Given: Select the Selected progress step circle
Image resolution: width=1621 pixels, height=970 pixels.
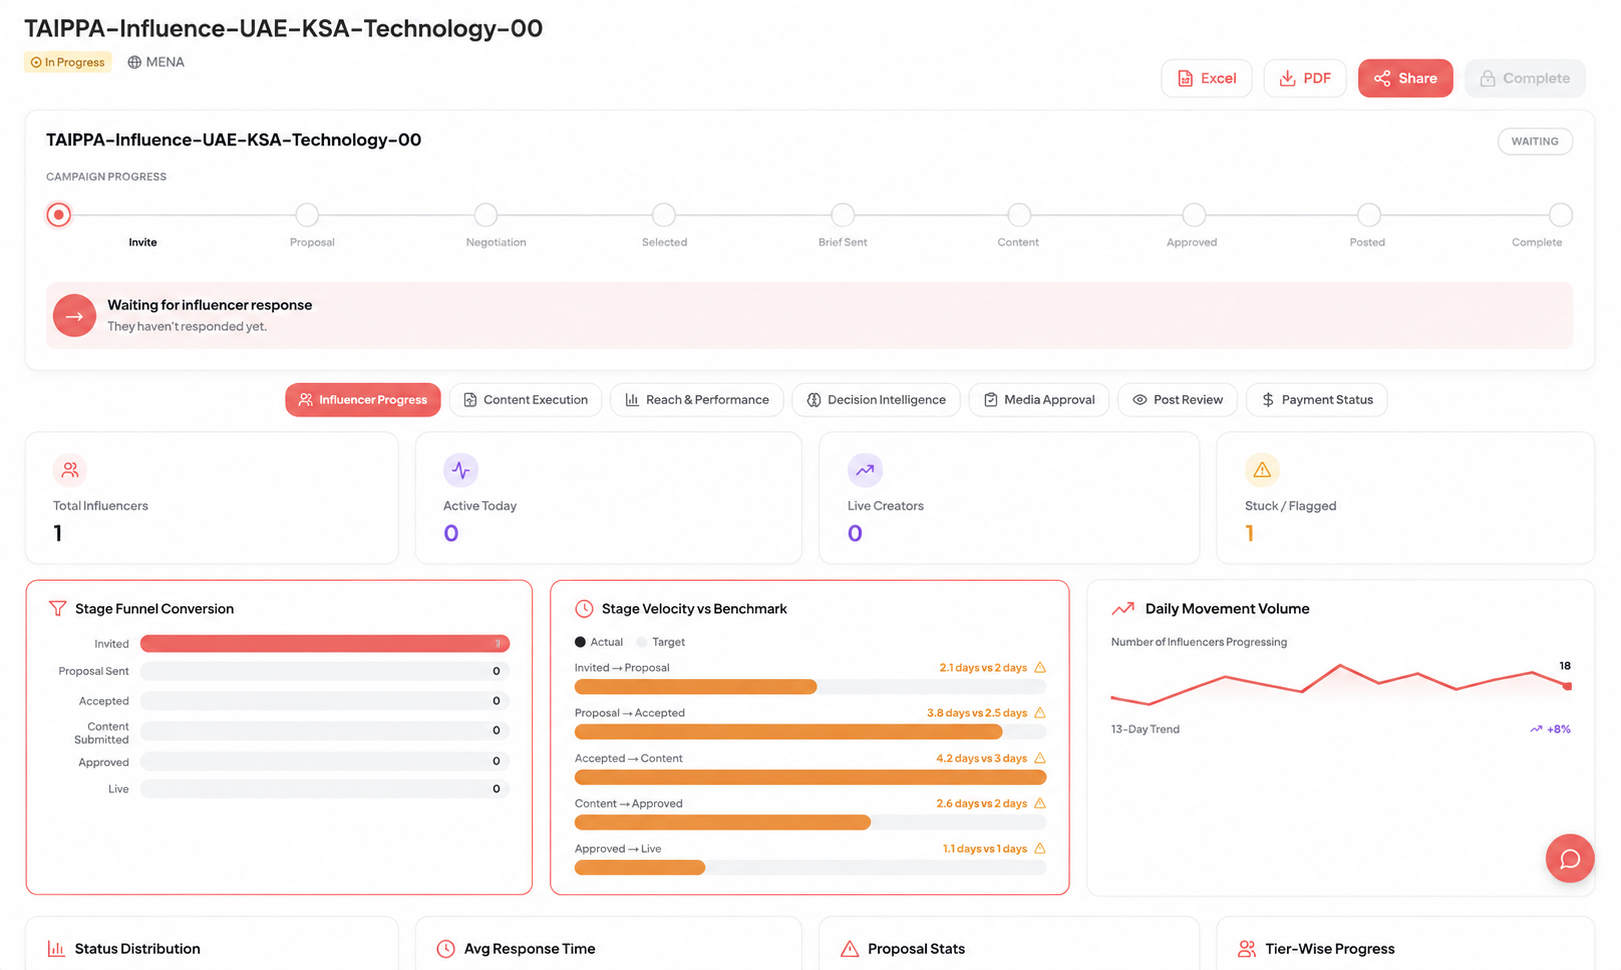Looking at the screenshot, I should (x=664, y=215).
